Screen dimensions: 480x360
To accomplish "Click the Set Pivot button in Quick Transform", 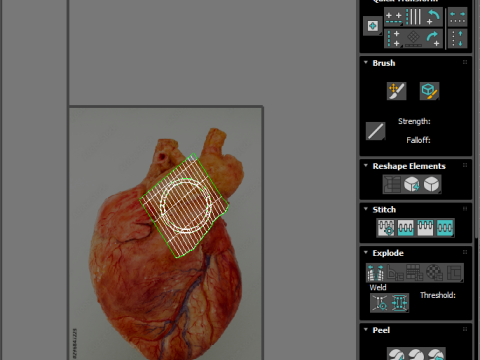I will [373, 26].
